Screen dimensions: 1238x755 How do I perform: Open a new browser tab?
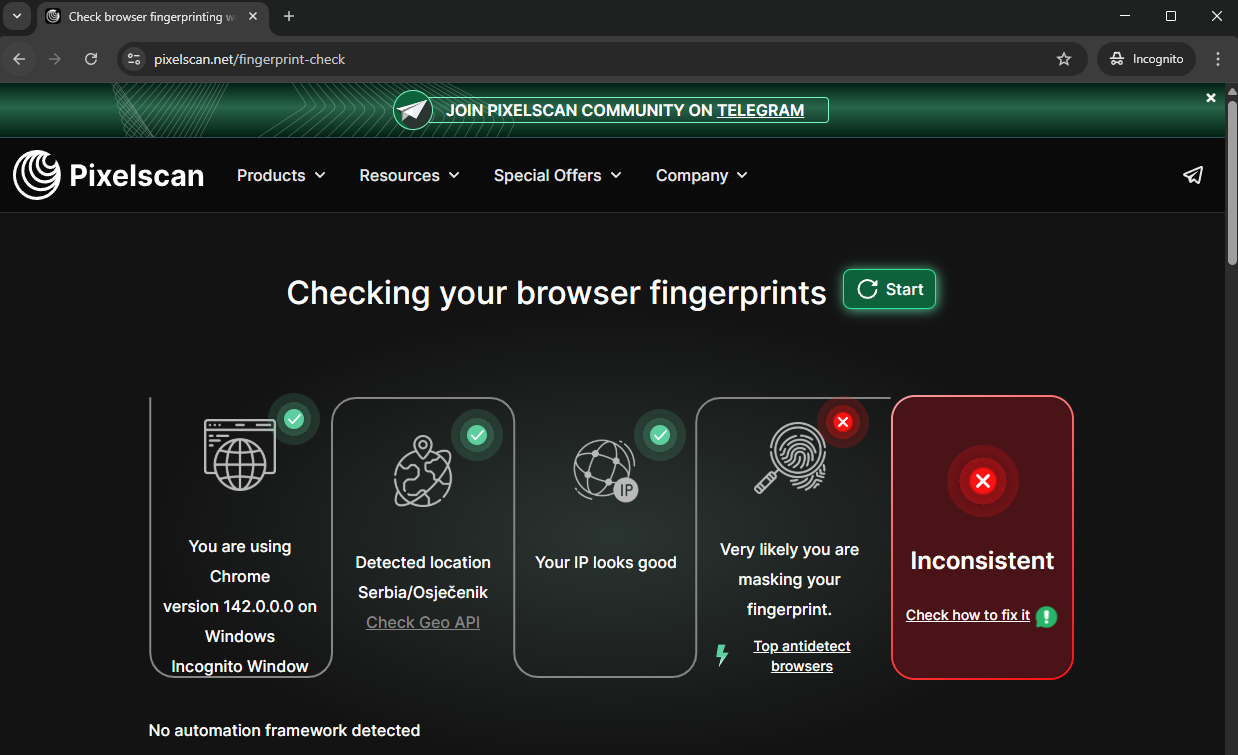pos(289,16)
